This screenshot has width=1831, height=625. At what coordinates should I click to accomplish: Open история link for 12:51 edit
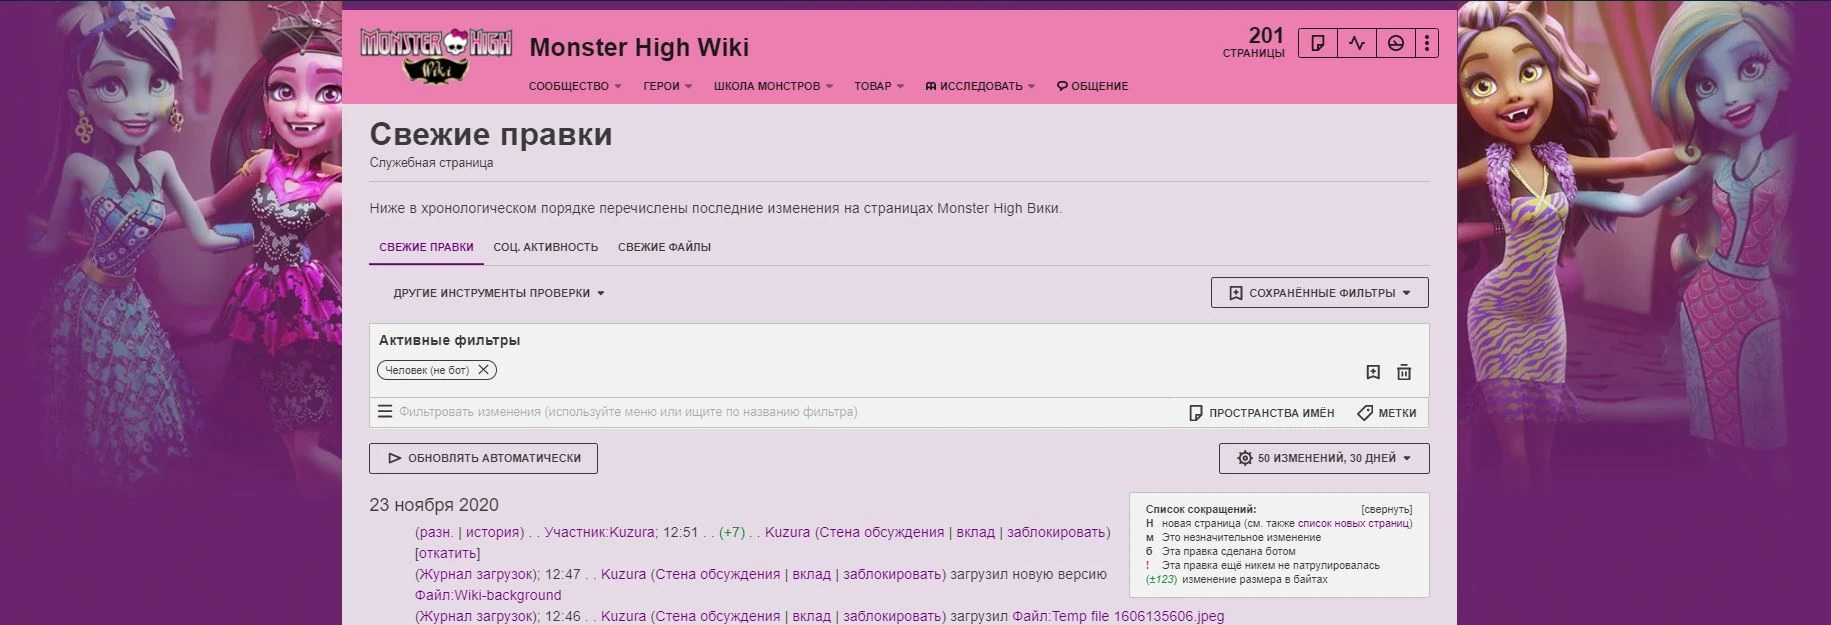point(492,532)
